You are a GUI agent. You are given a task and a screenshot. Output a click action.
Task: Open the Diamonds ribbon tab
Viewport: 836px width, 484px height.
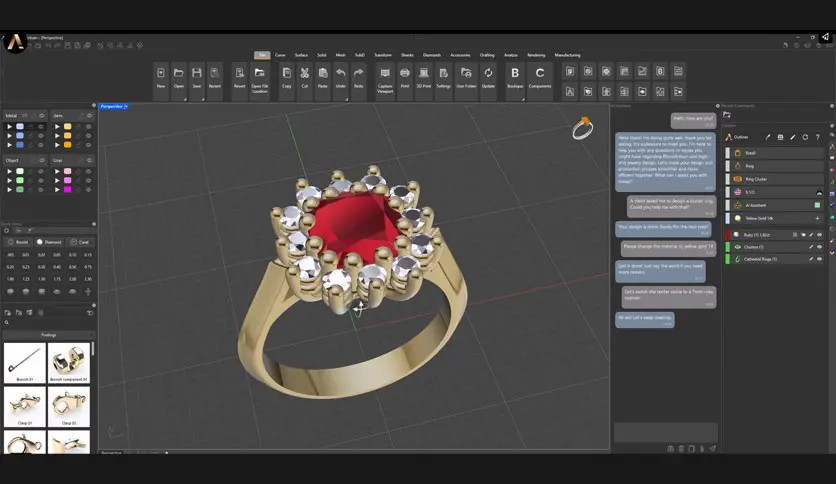432,55
